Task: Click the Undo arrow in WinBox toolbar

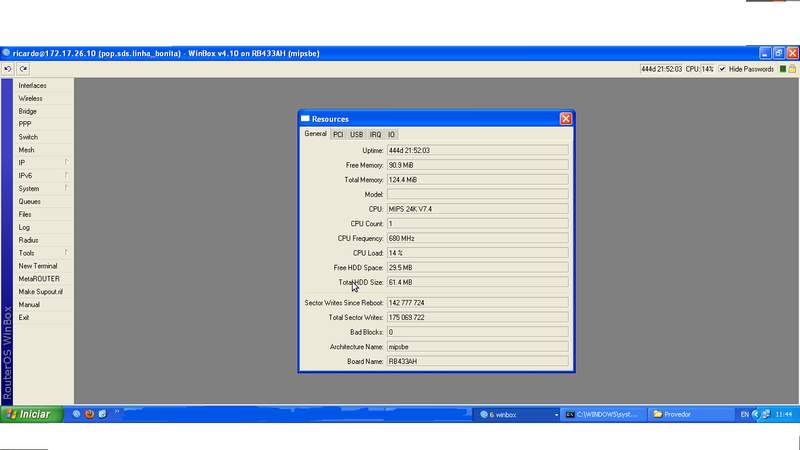Action: (8, 69)
